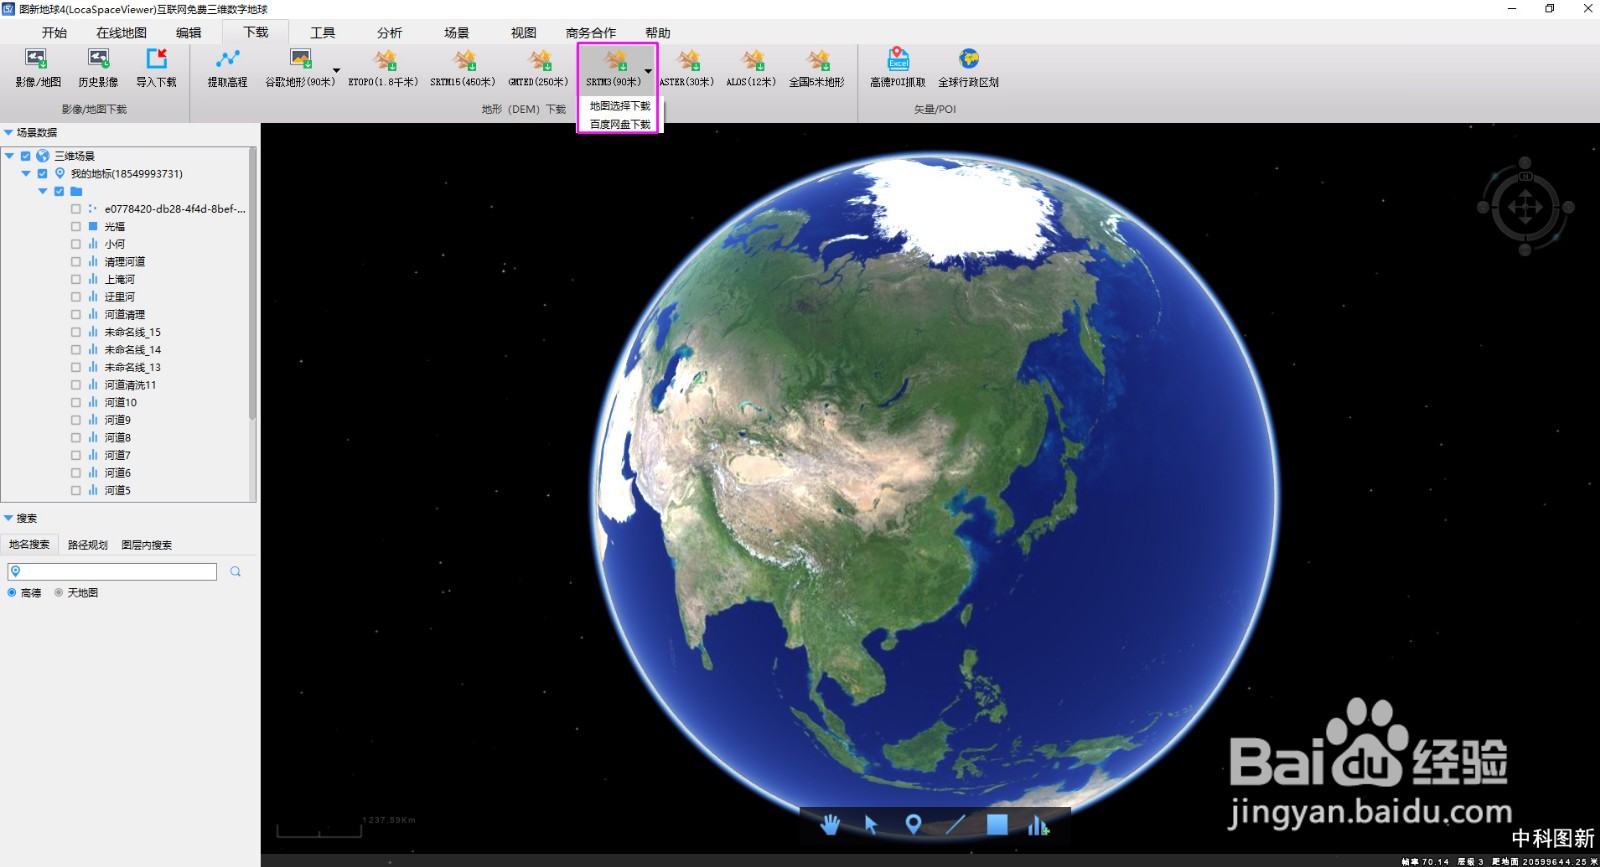Select the draw line tool in bottom toolbar
Image resolution: width=1600 pixels, height=867 pixels.
pos(955,824)
